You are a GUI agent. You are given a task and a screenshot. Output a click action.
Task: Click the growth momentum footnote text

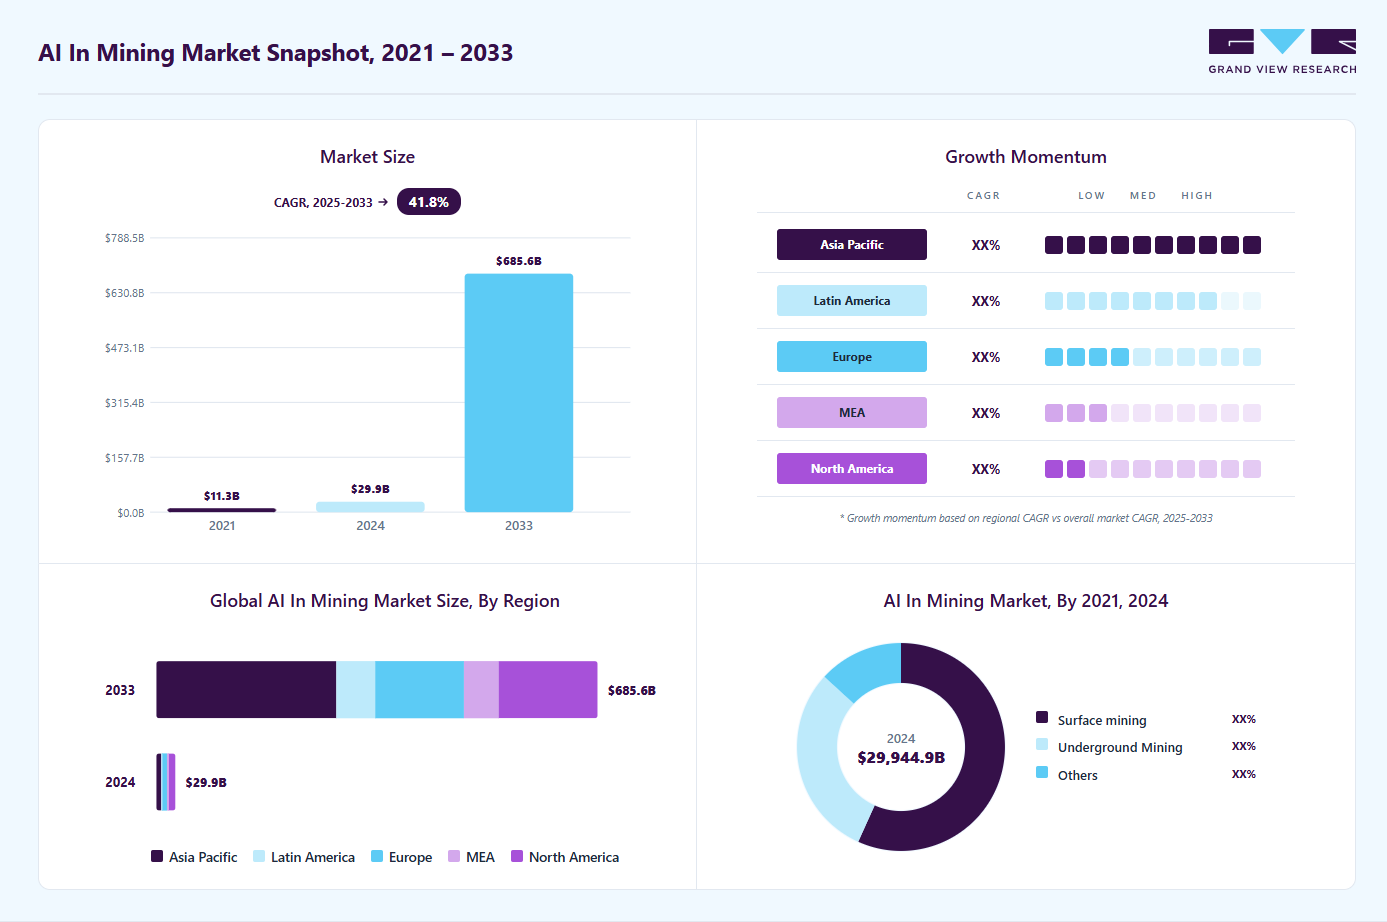pyautogui.click(x=1026, y=518)
